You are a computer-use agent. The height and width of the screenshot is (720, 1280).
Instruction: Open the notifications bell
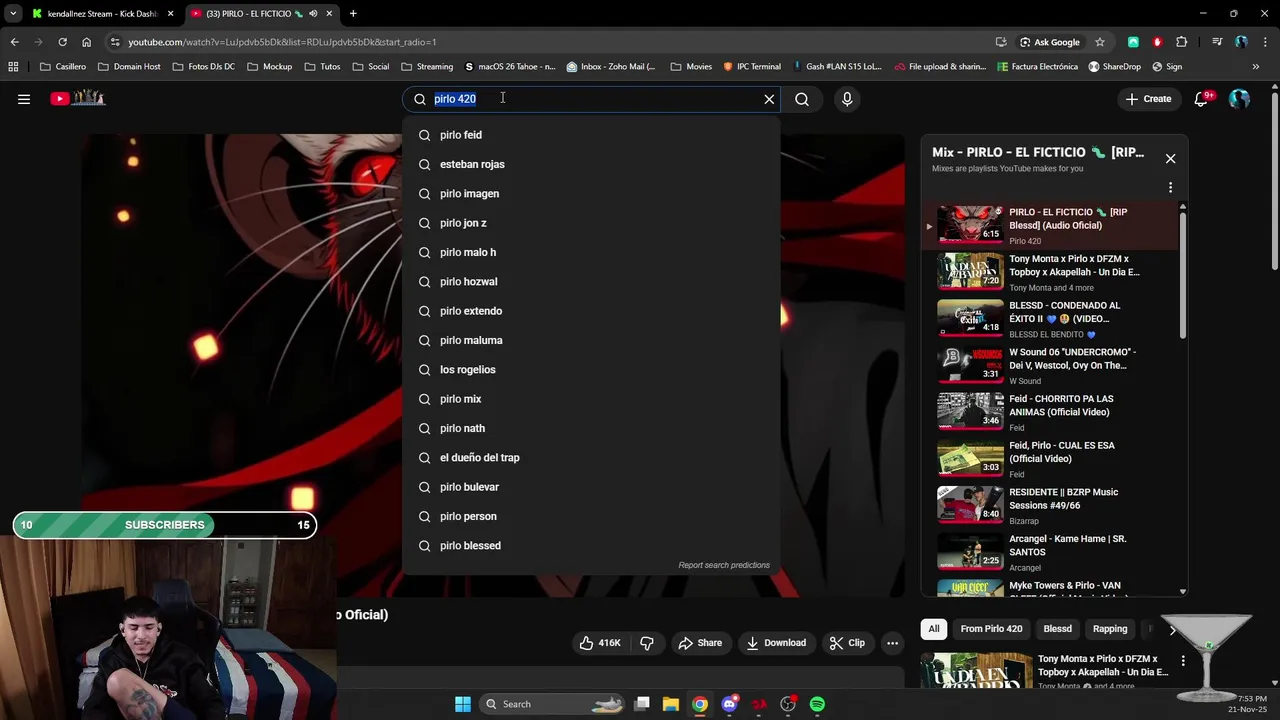coord(1202,99)
